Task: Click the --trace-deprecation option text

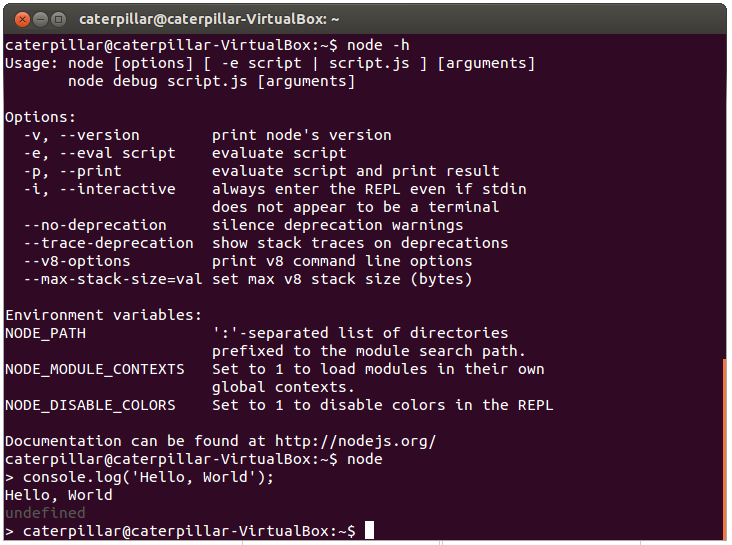Action: pyautogui.click(x=108, y=243)
